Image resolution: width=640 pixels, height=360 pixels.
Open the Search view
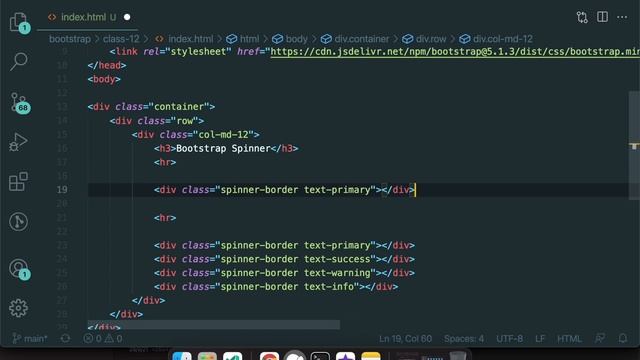(19, 62)
